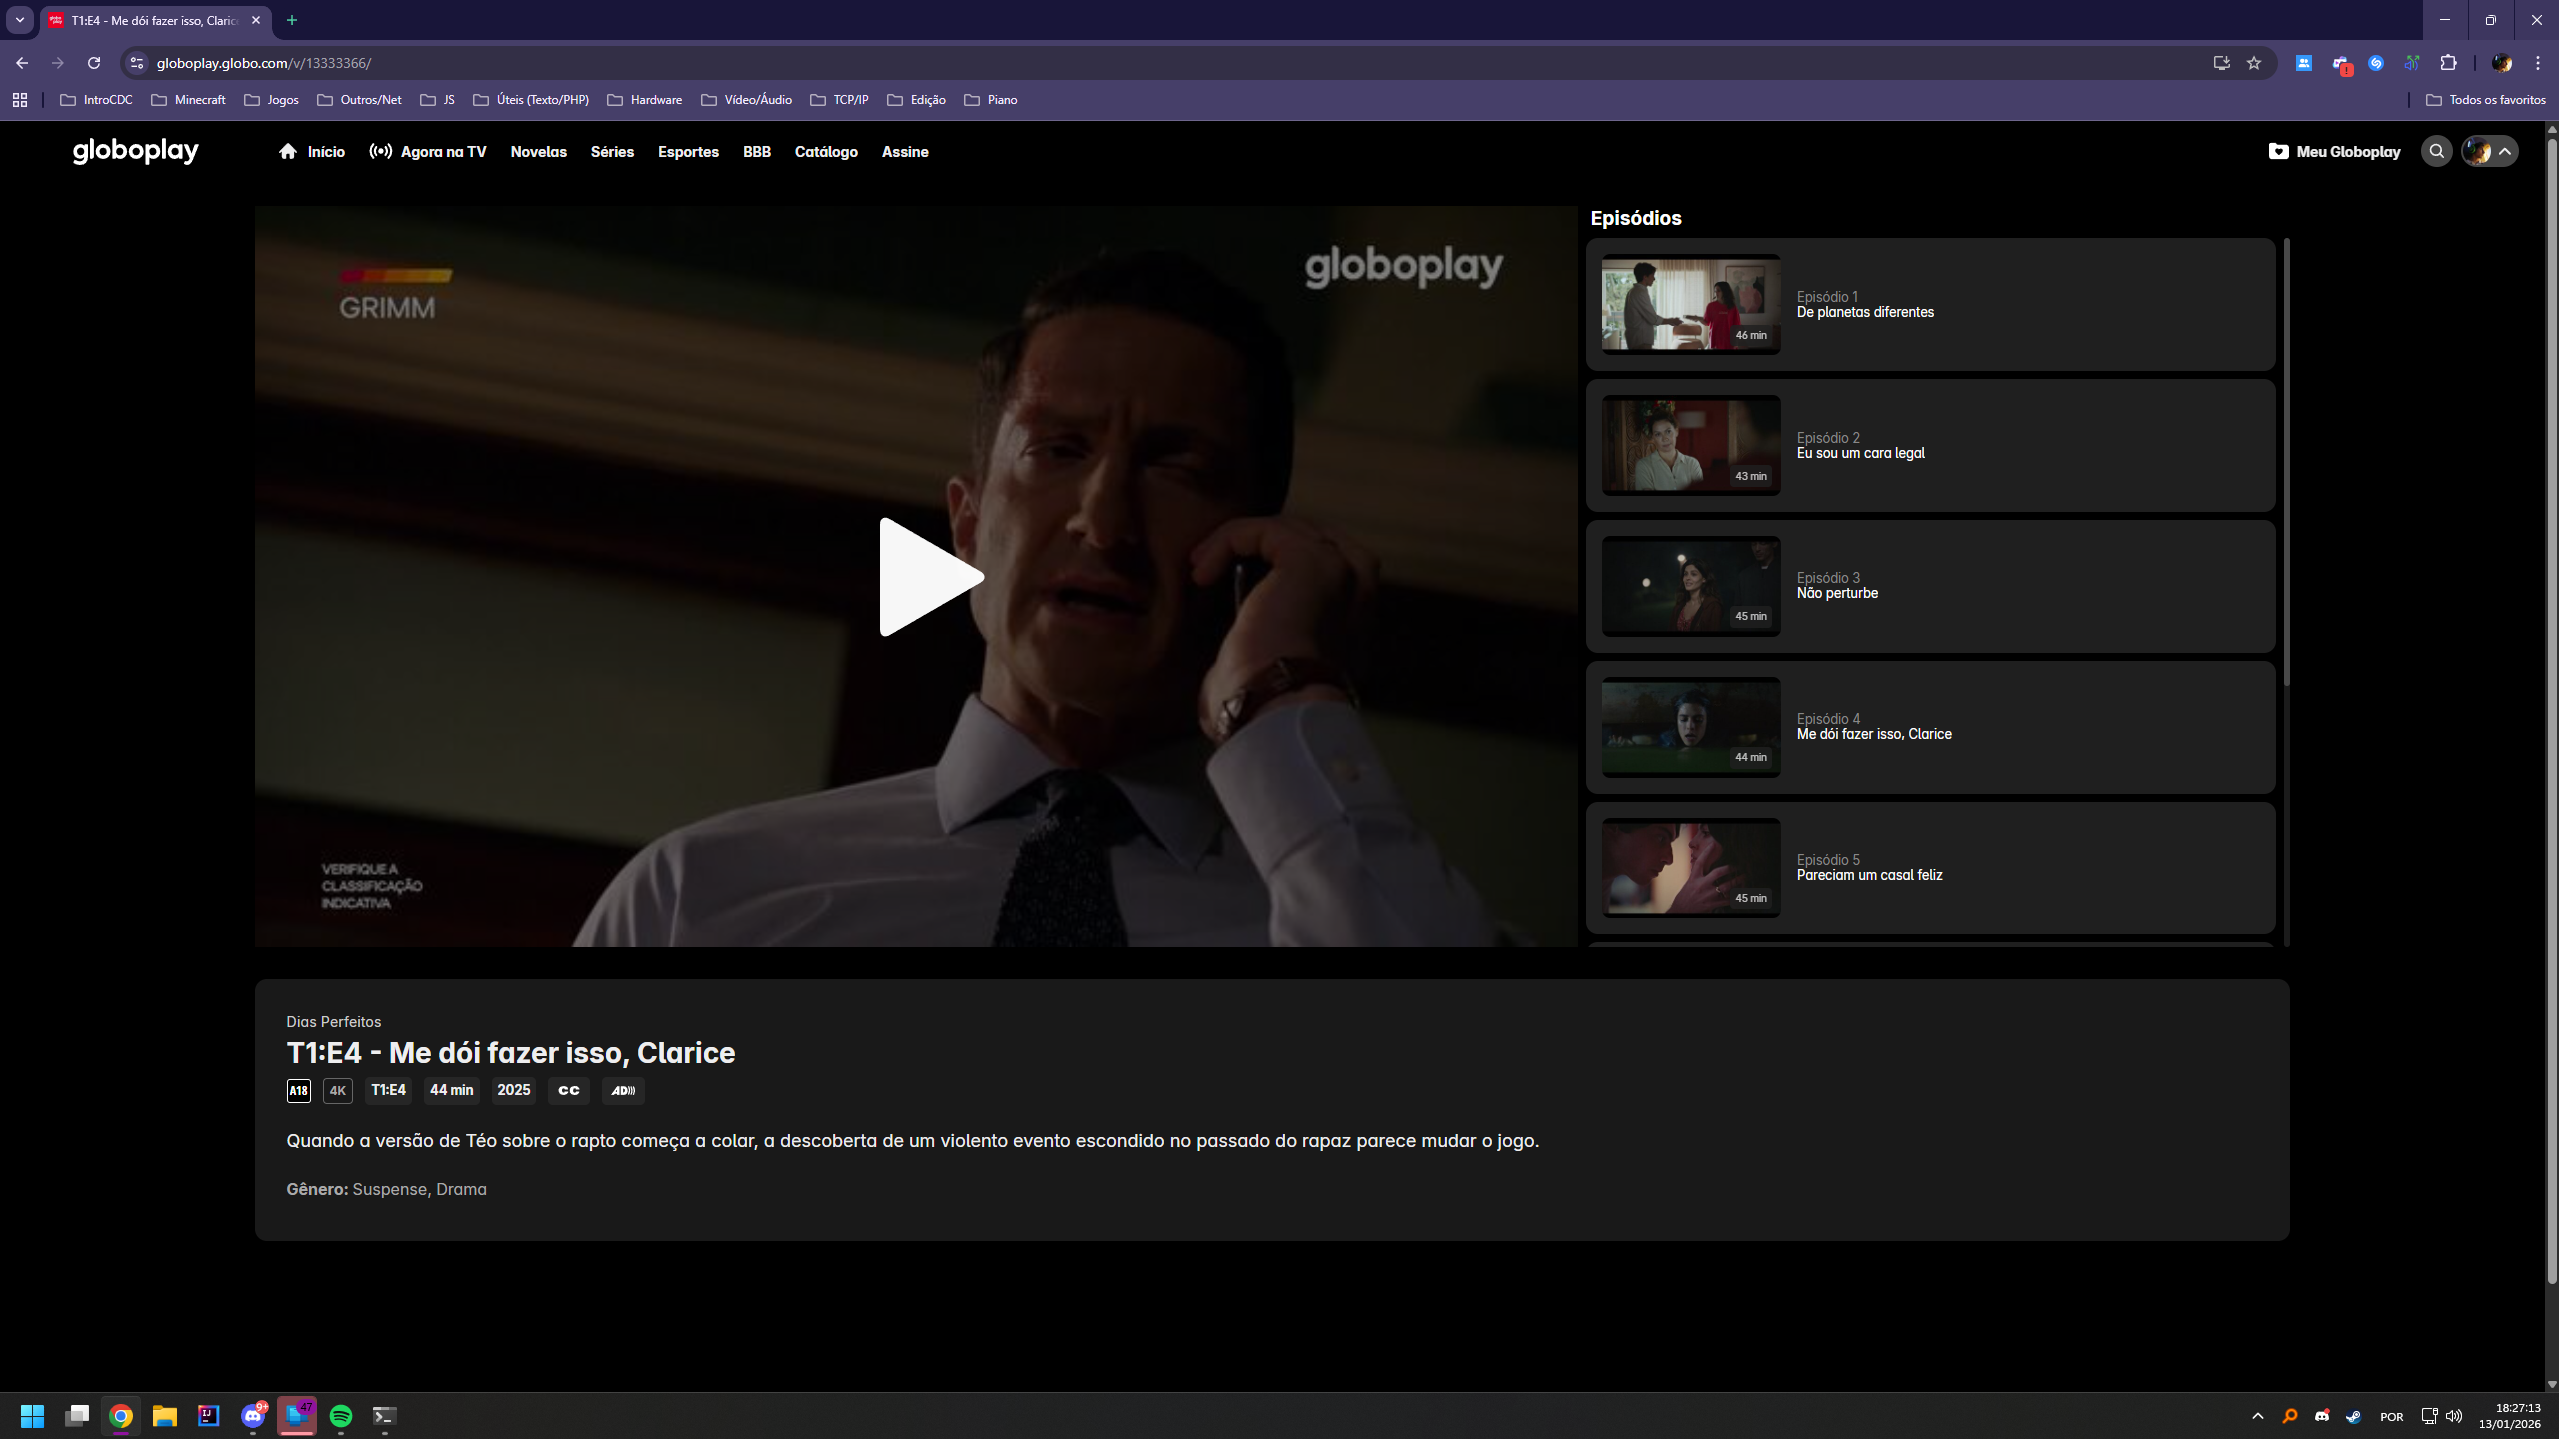Switch the POR keyboard language indicator
2559x1439 pixels.
click(2391, 1416)
